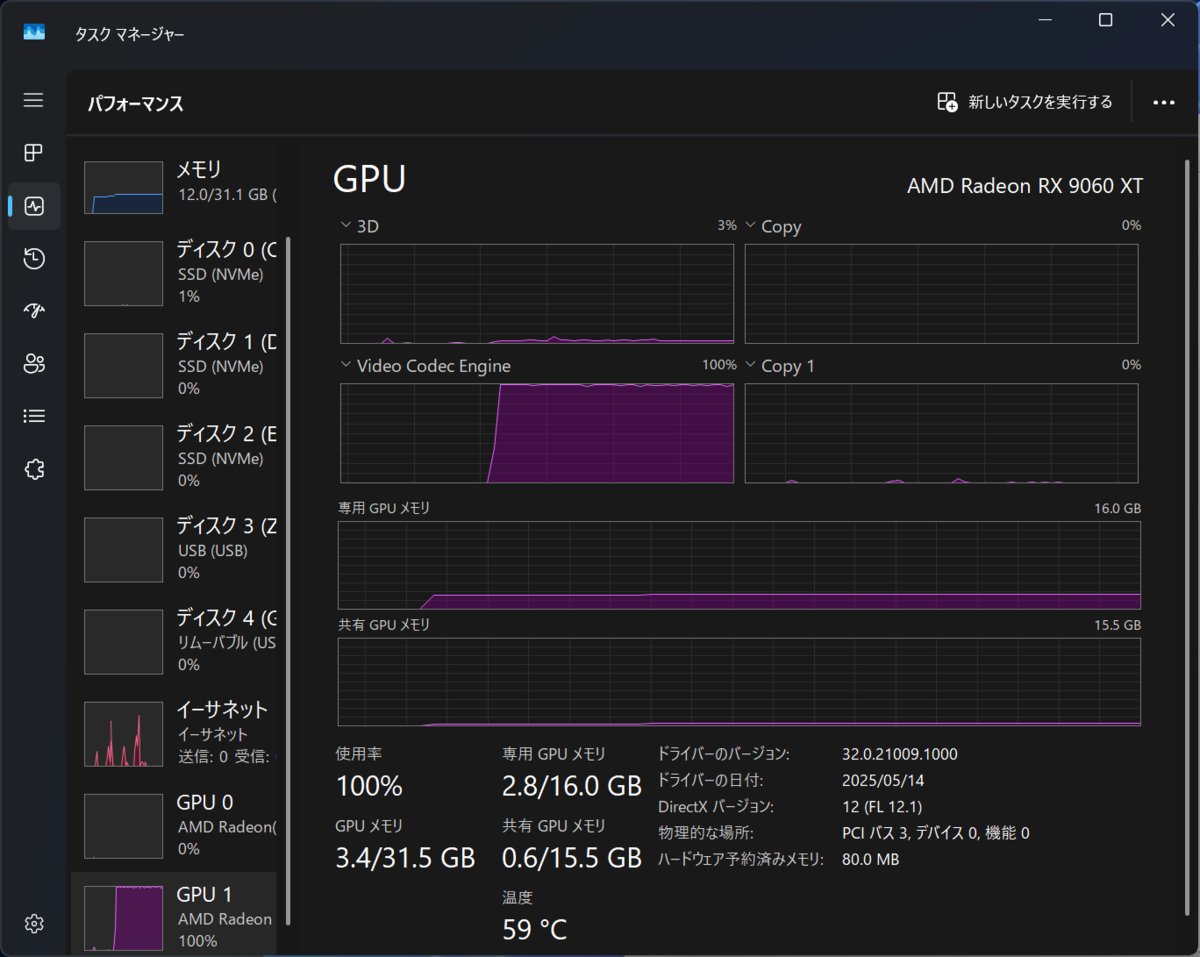Select GPU 0 in the device list
Screen dimensions: 1200x957
click(x=180, y=825)
